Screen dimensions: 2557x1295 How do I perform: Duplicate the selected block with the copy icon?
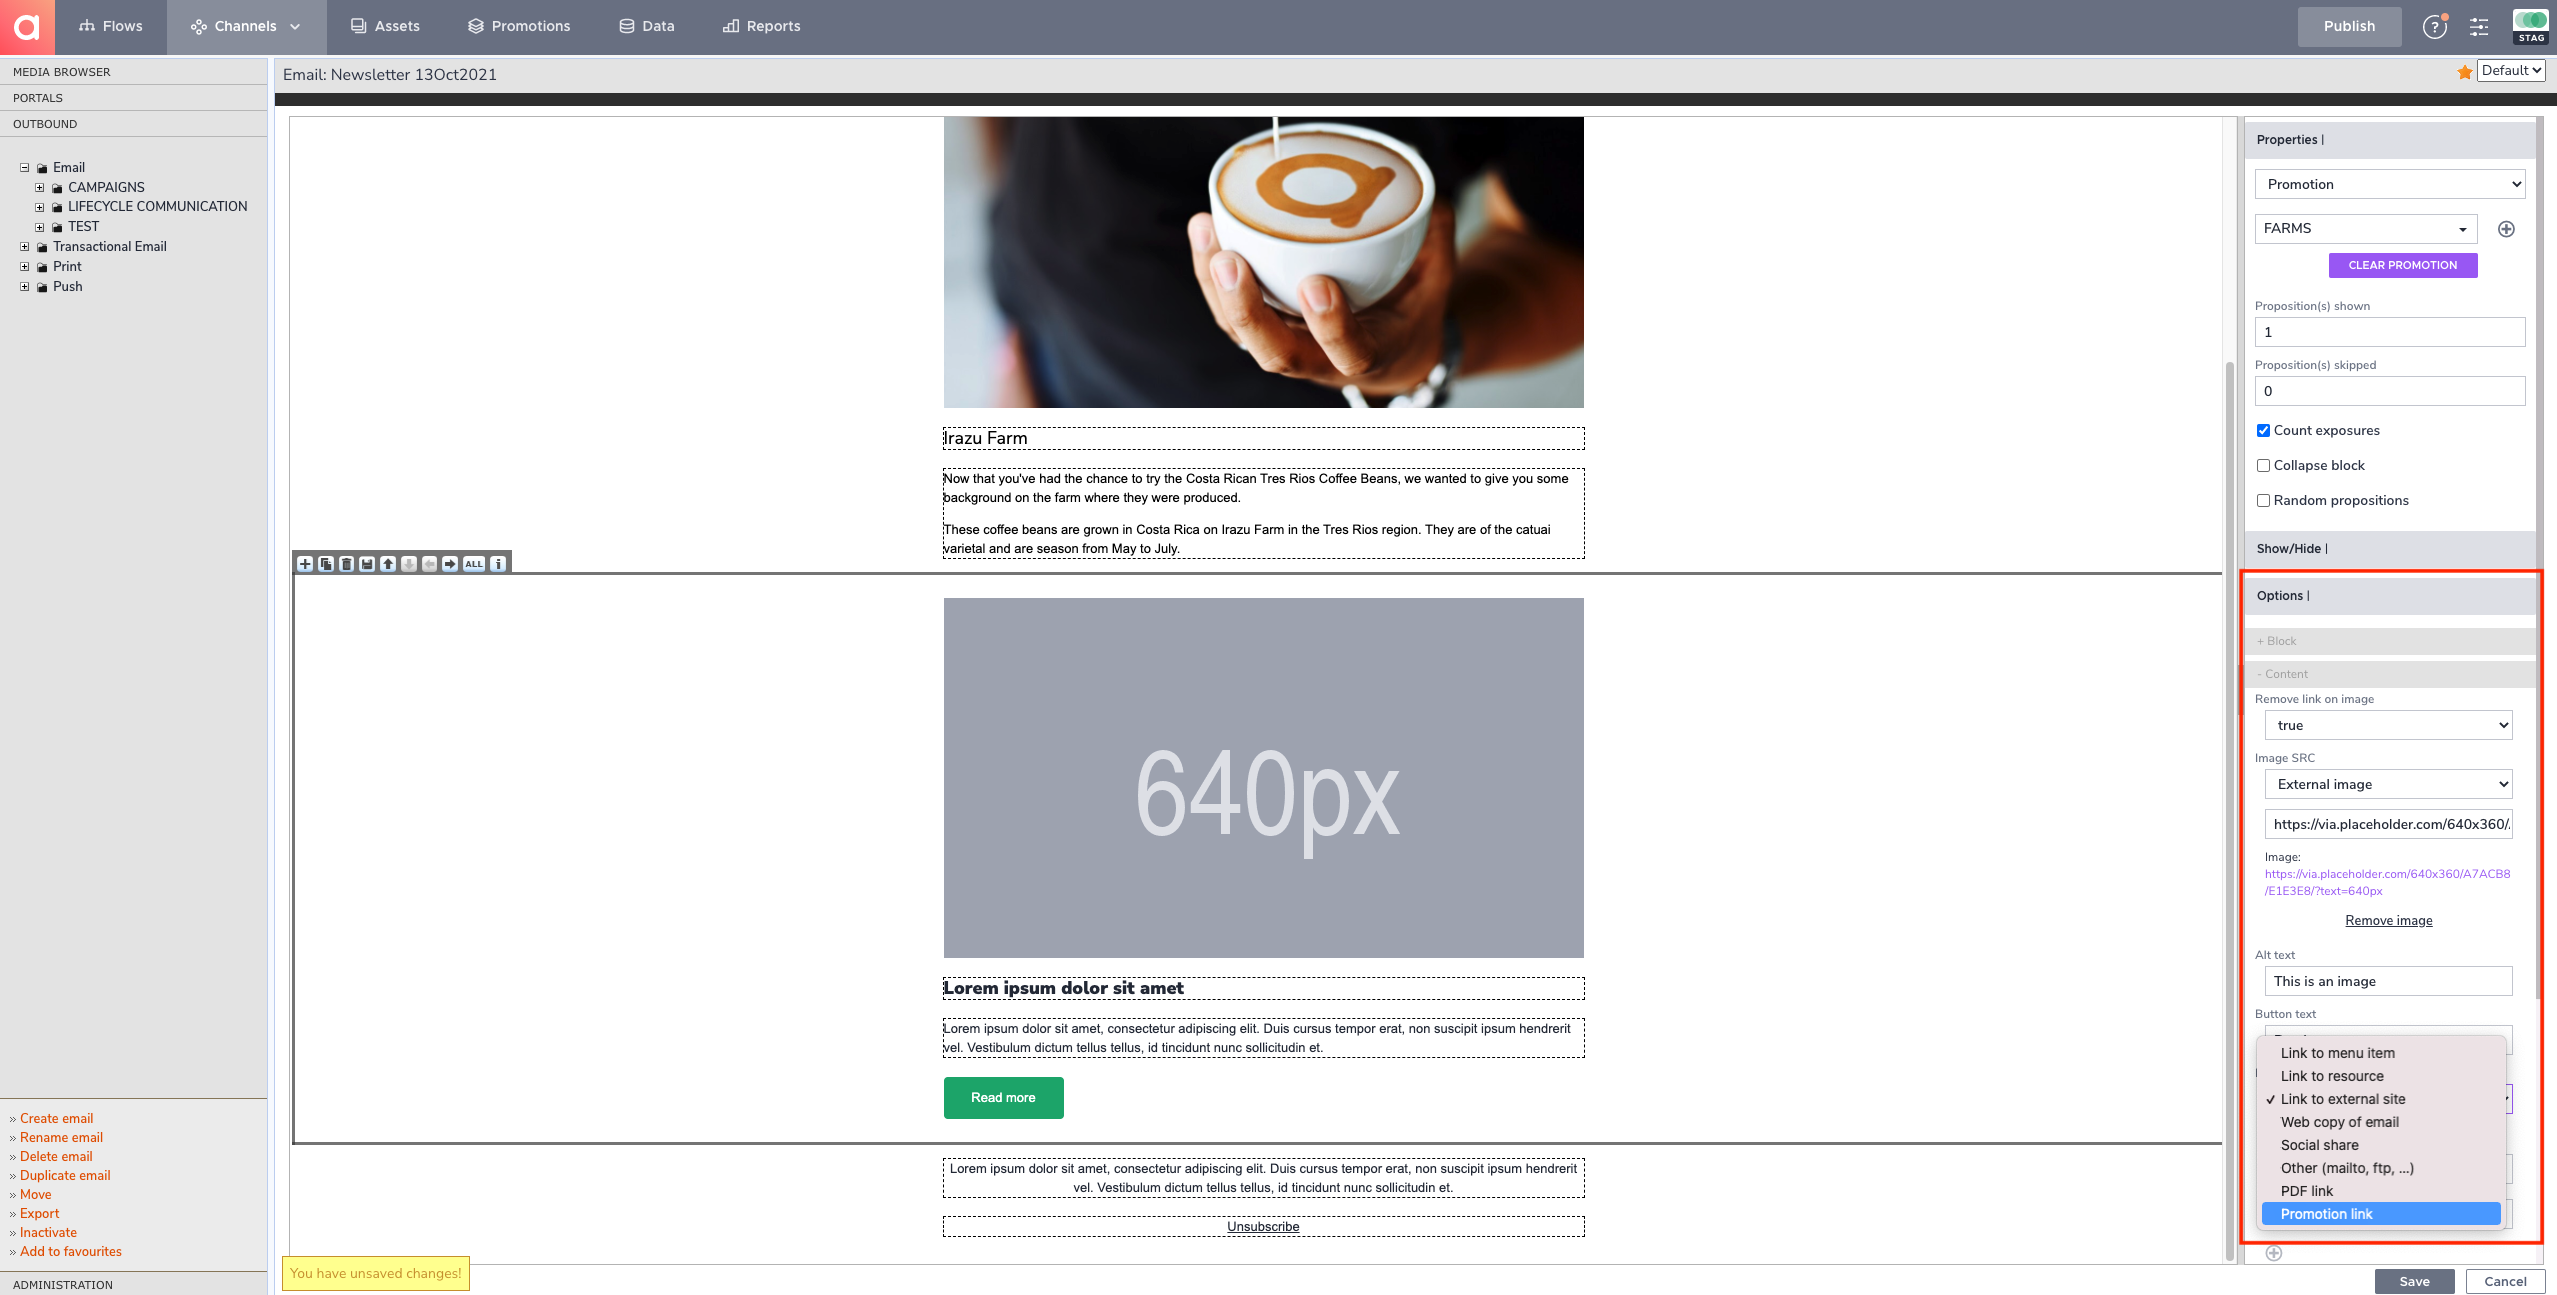pyautogui.click(x=326, y=564)
